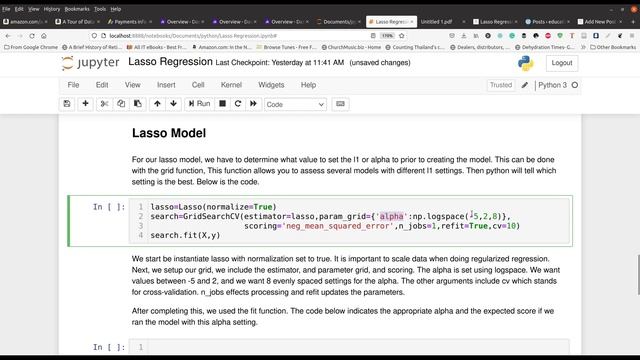Viewport: 640px width, 360px height.
Task: Open the cell type Code dropdown
Action: (x=295, y=104)
